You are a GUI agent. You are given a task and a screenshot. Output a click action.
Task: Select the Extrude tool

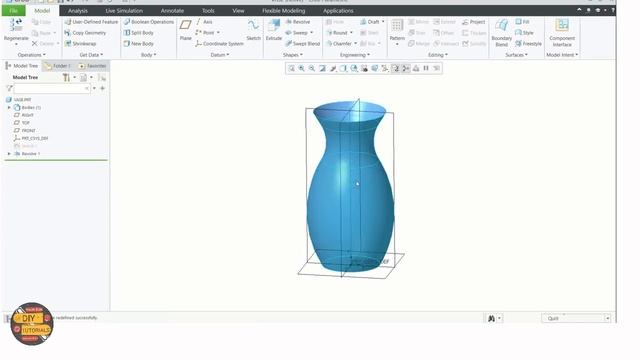click(x=273, y=30)
